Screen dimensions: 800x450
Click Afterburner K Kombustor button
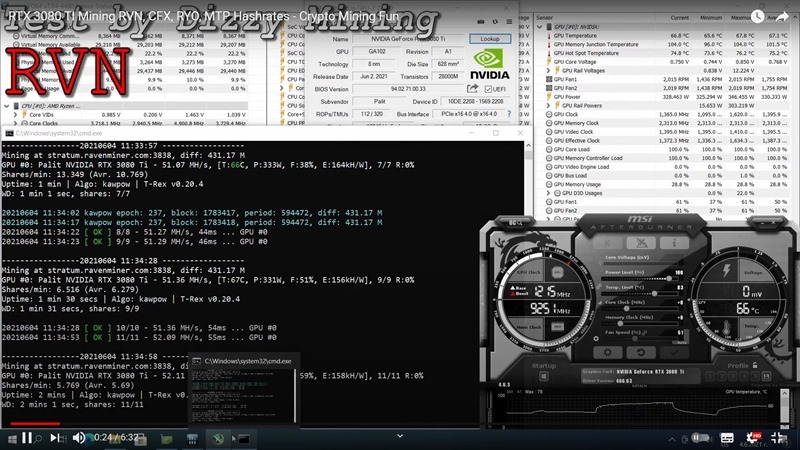[608, 243]
